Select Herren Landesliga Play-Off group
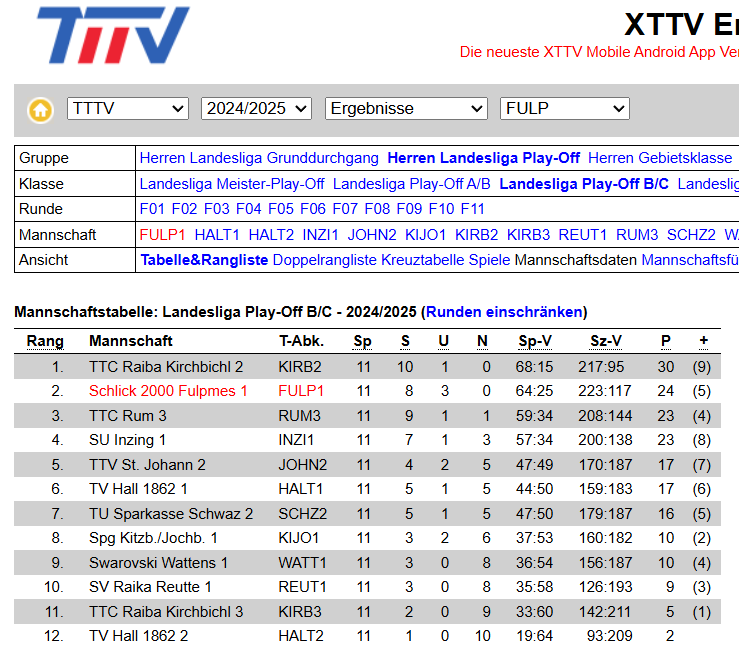739x670 pixels. [x=484, y=158]
